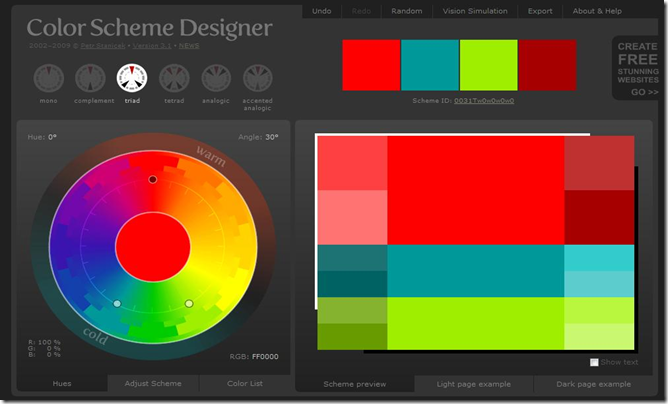The image size is (668, 404).
Task: Open the Light page example tab
Action: 474,384
